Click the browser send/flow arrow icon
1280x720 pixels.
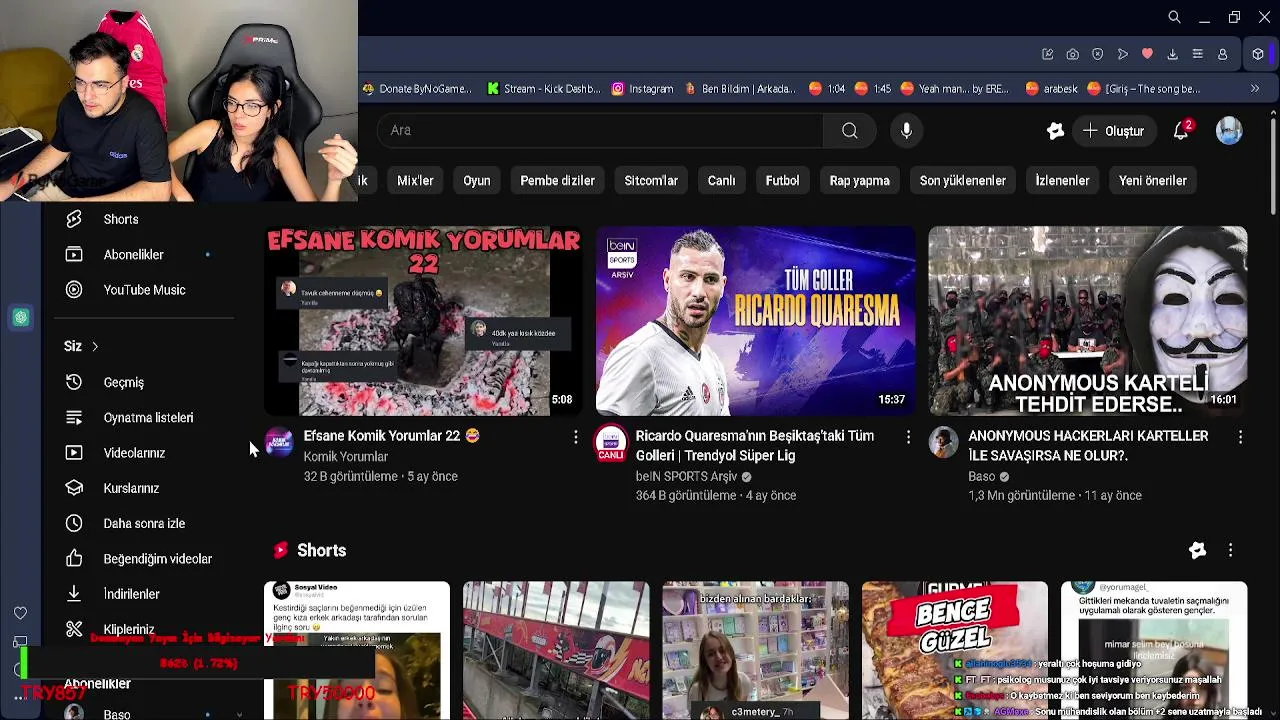1122,54
